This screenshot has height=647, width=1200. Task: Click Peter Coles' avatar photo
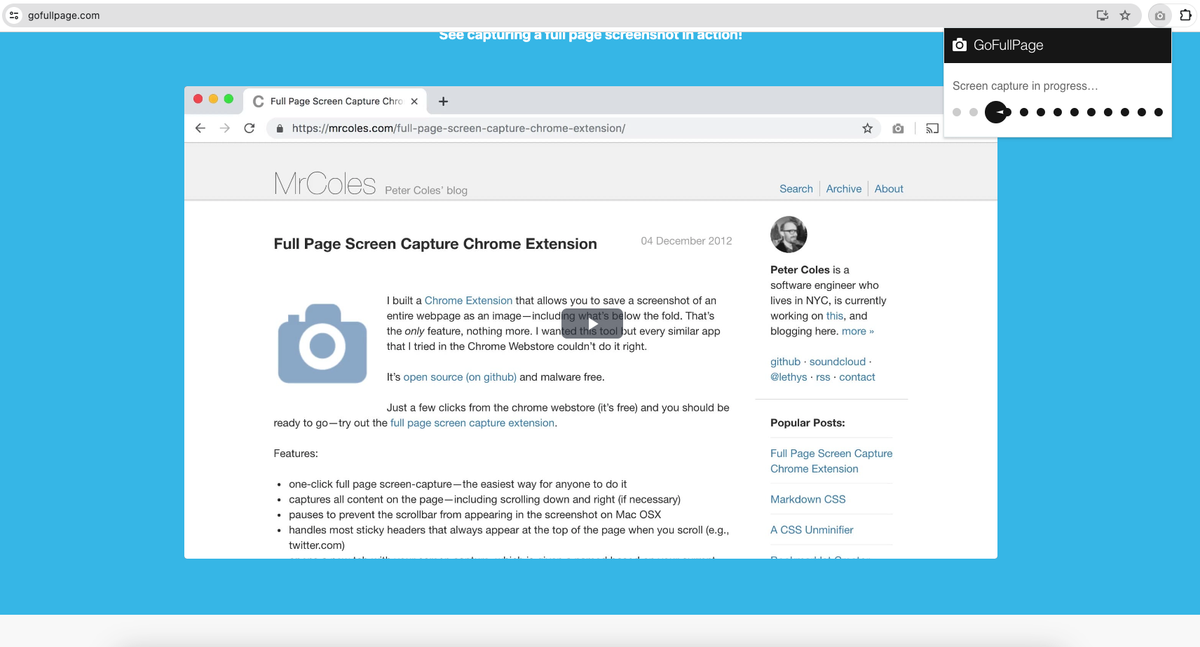tap(788, 234)
